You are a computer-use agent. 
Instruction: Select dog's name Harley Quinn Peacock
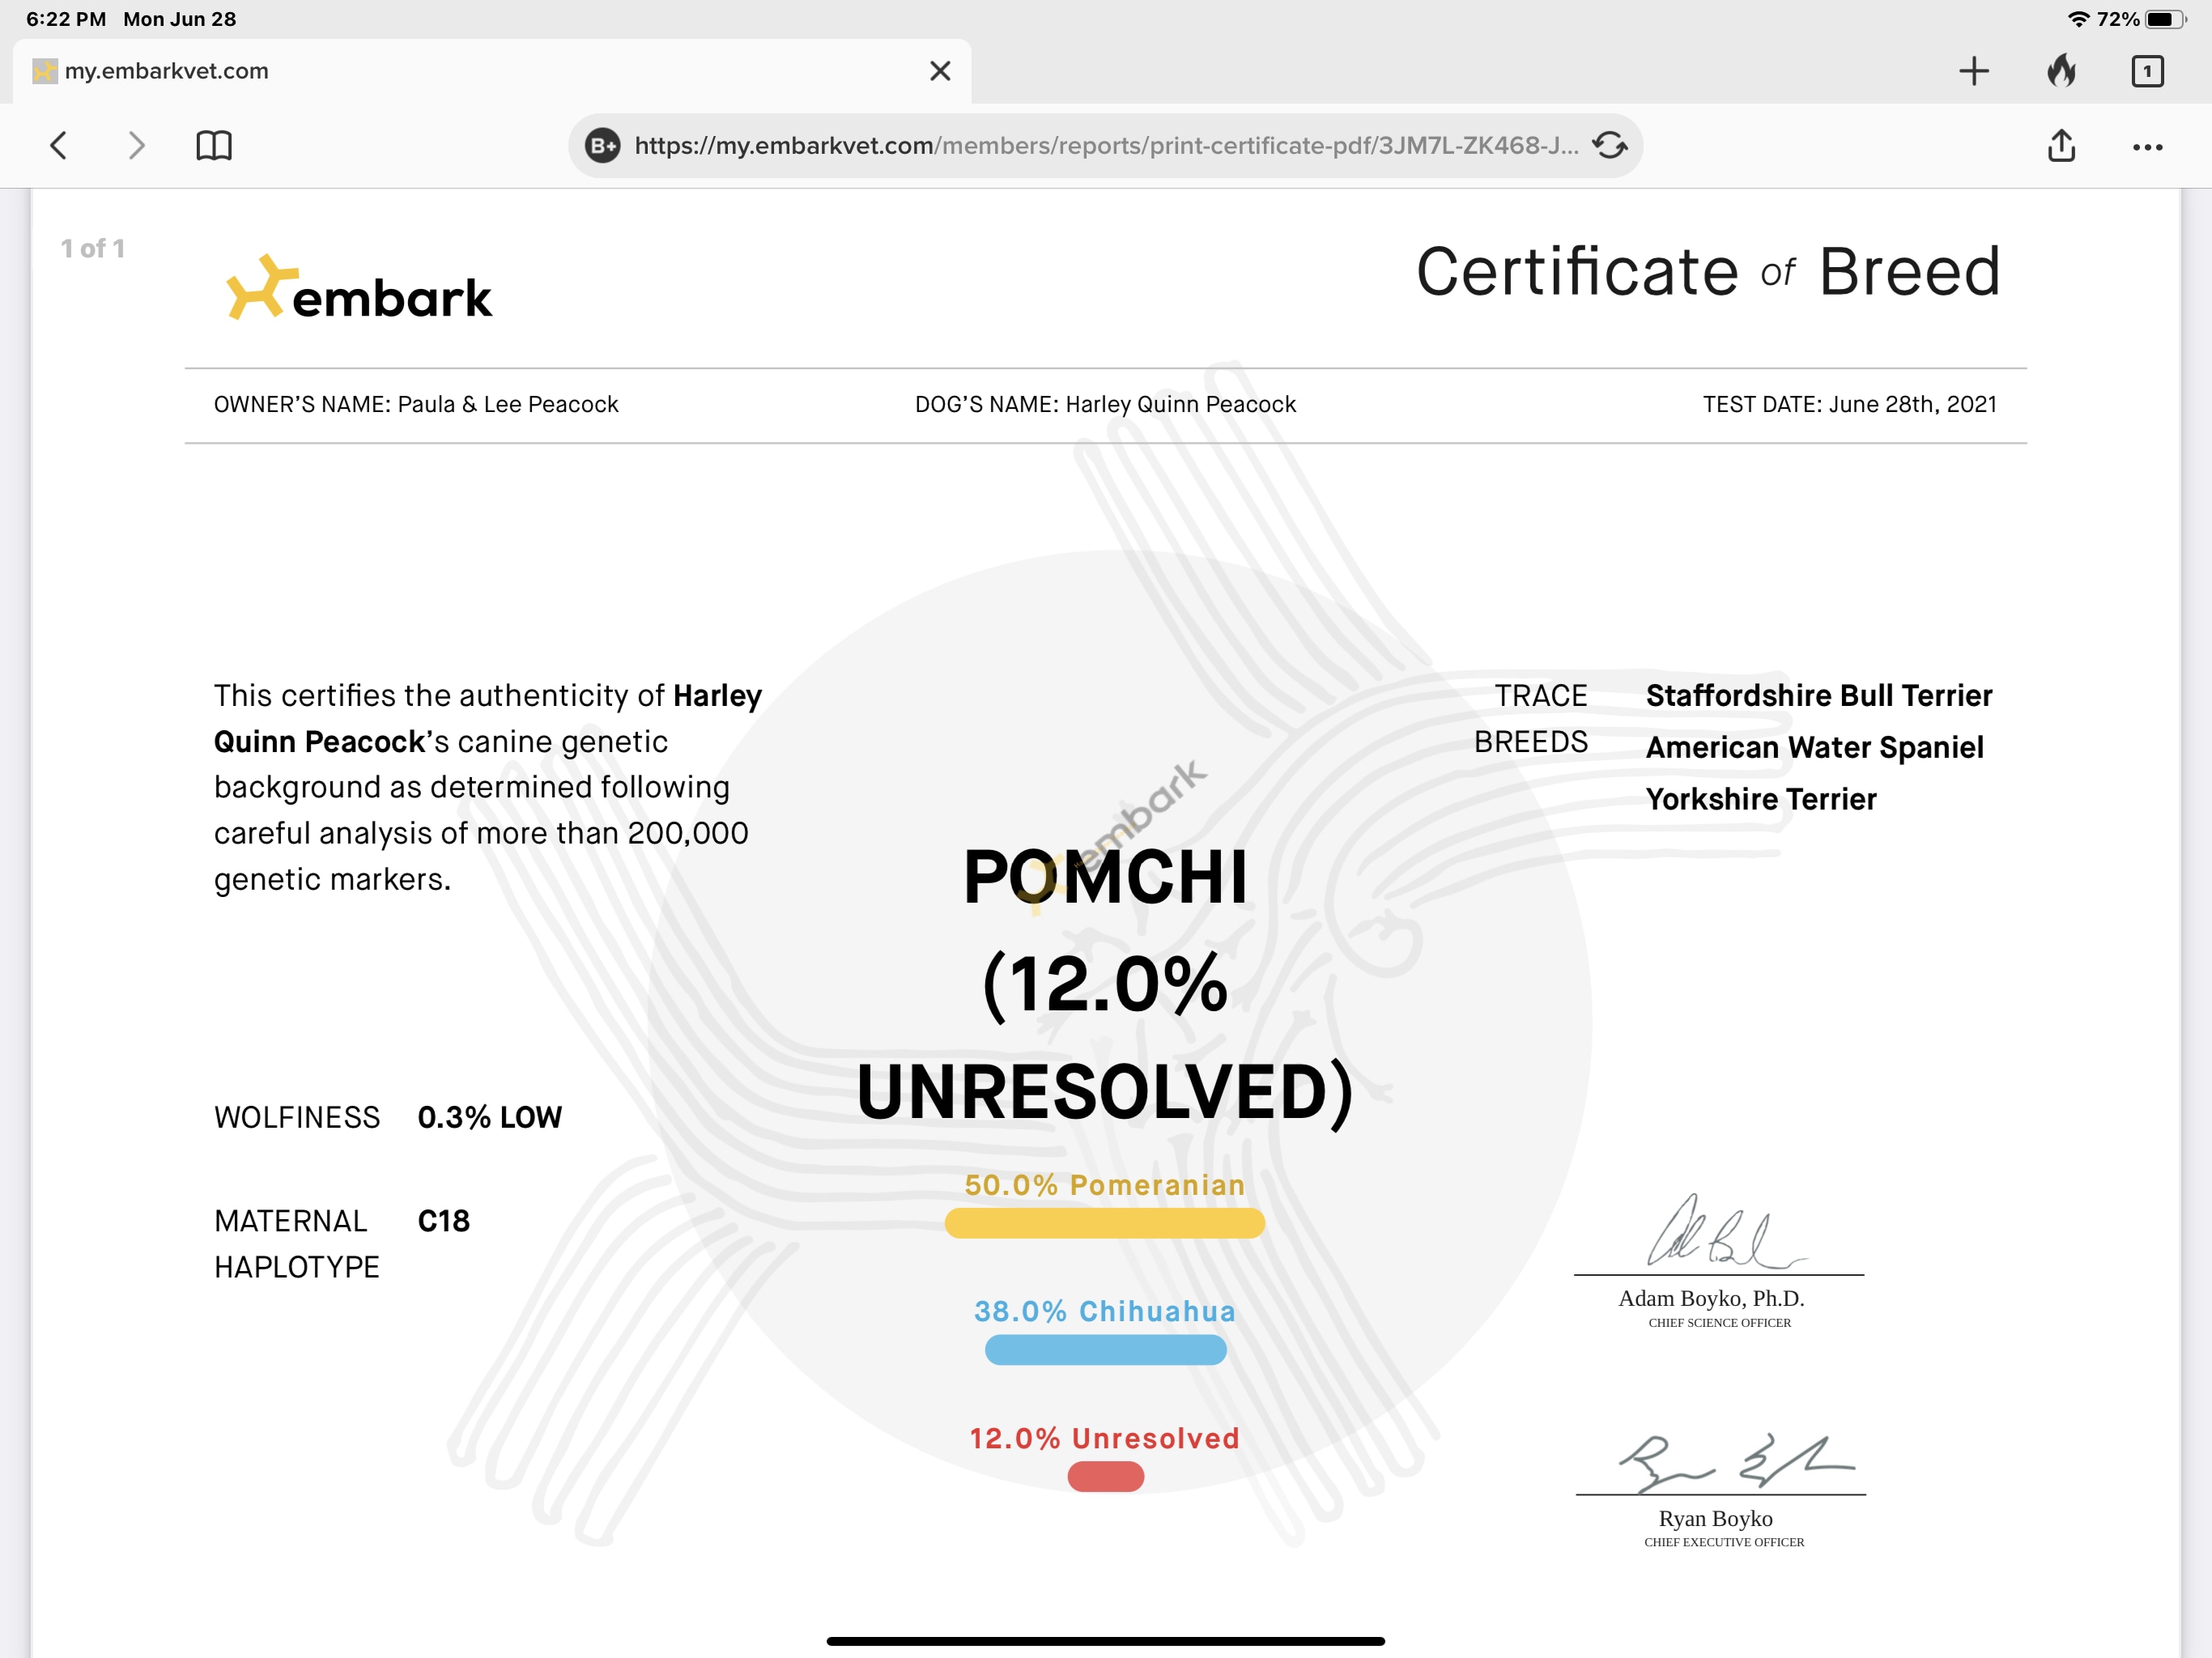click(1180, 404)
